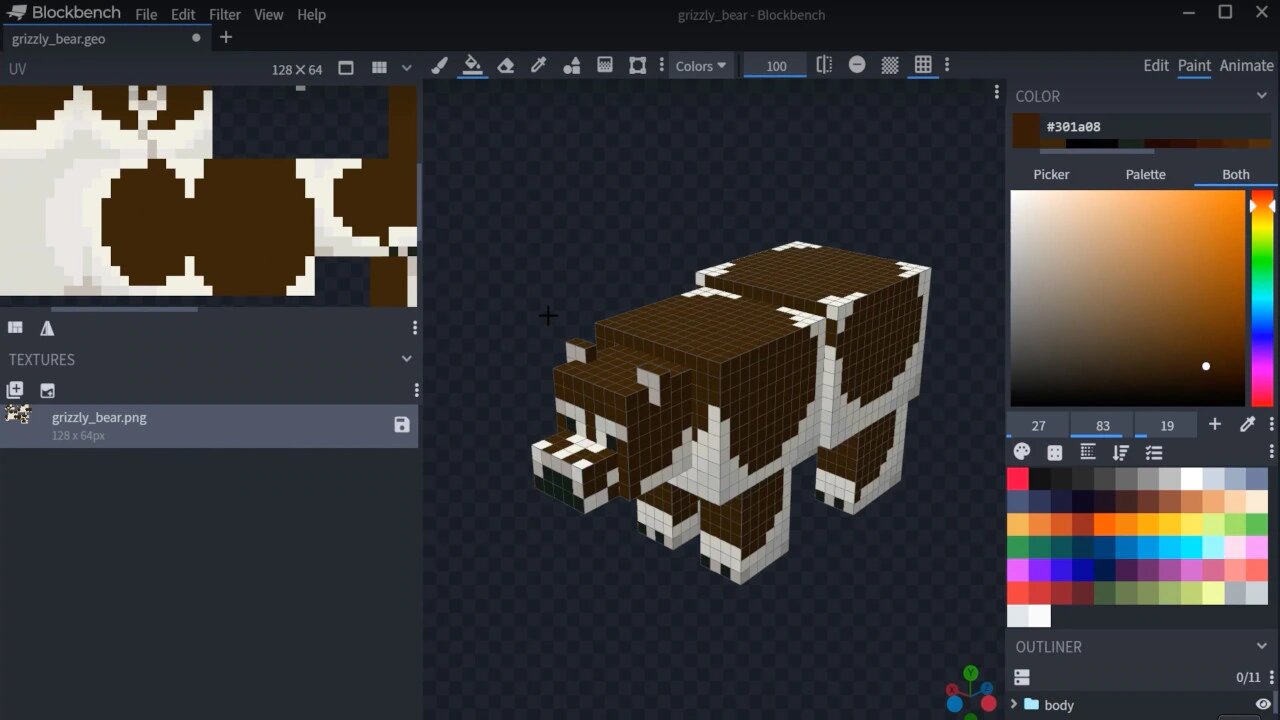
Task: Open the Colors fill mode dropdown
Action: pos(700,66)
